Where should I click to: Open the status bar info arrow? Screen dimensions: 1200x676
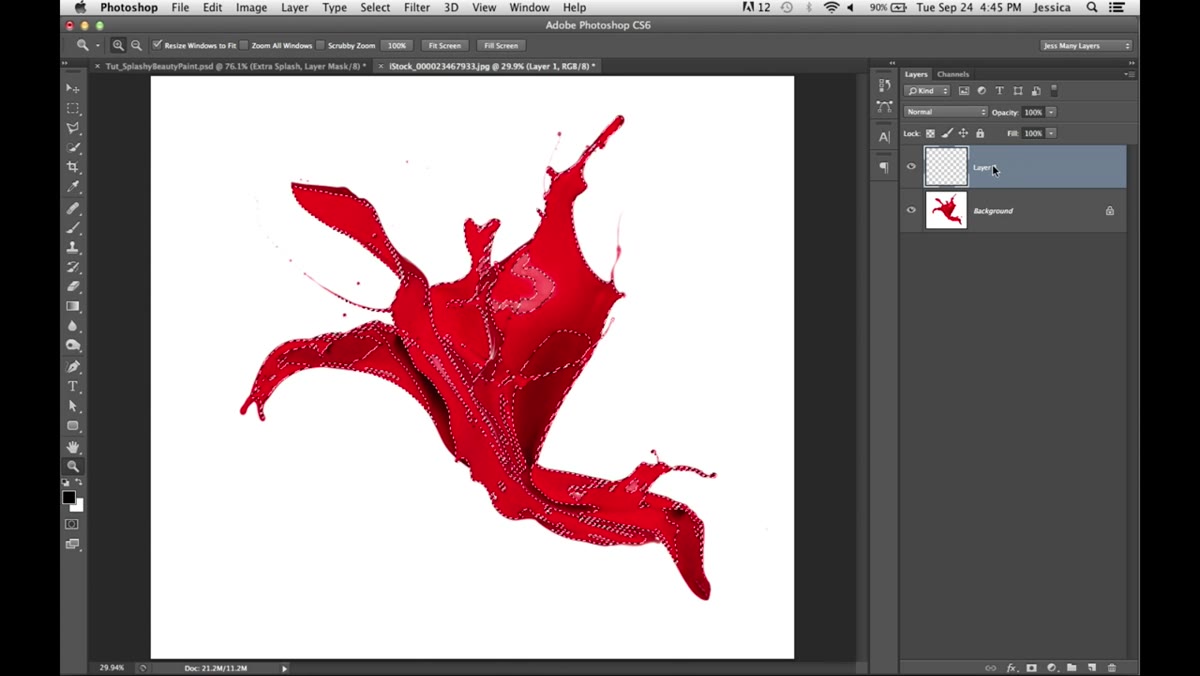(x=284, y=668)
